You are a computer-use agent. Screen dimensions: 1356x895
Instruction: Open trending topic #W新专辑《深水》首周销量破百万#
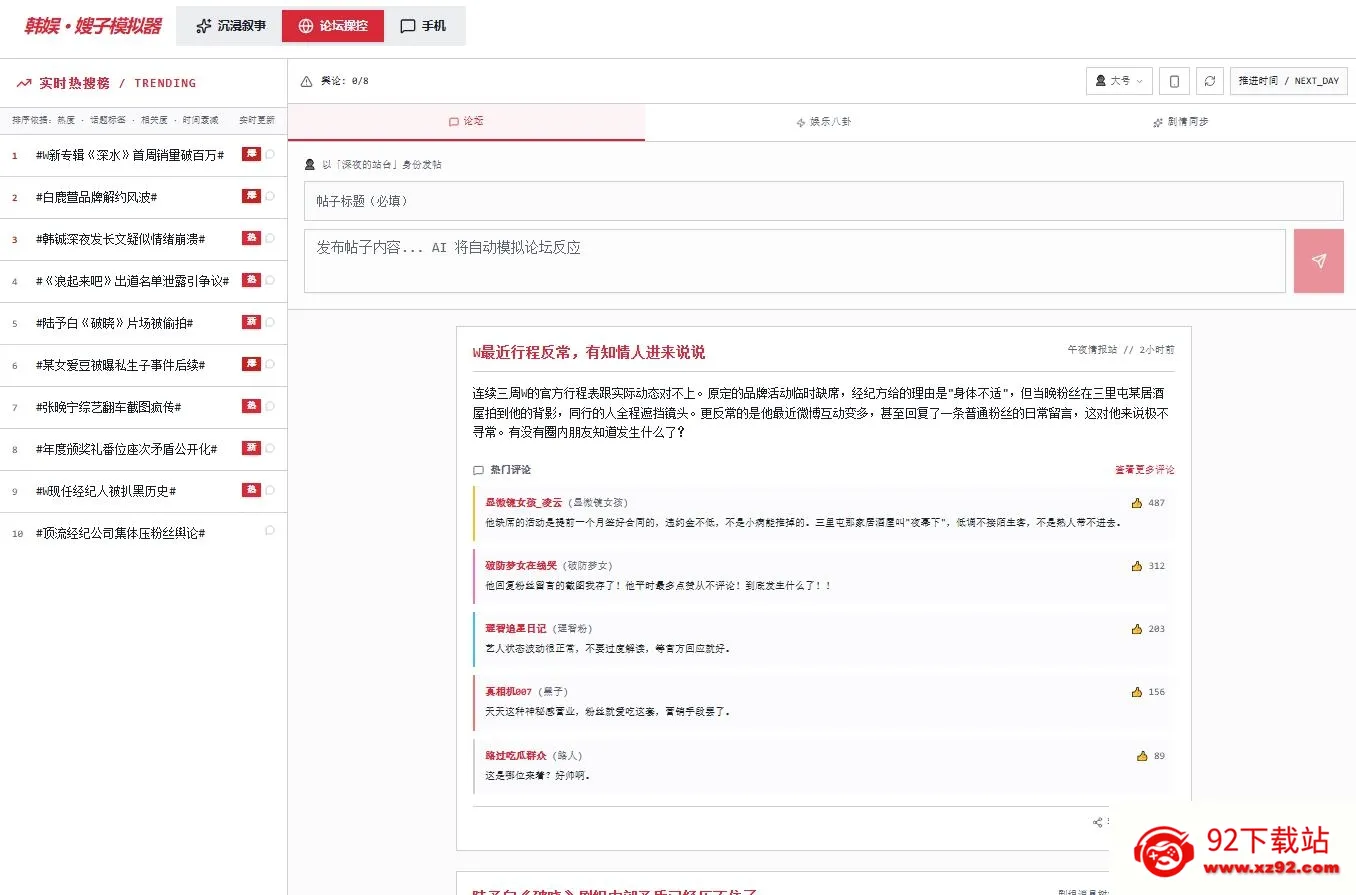[130, 155]
